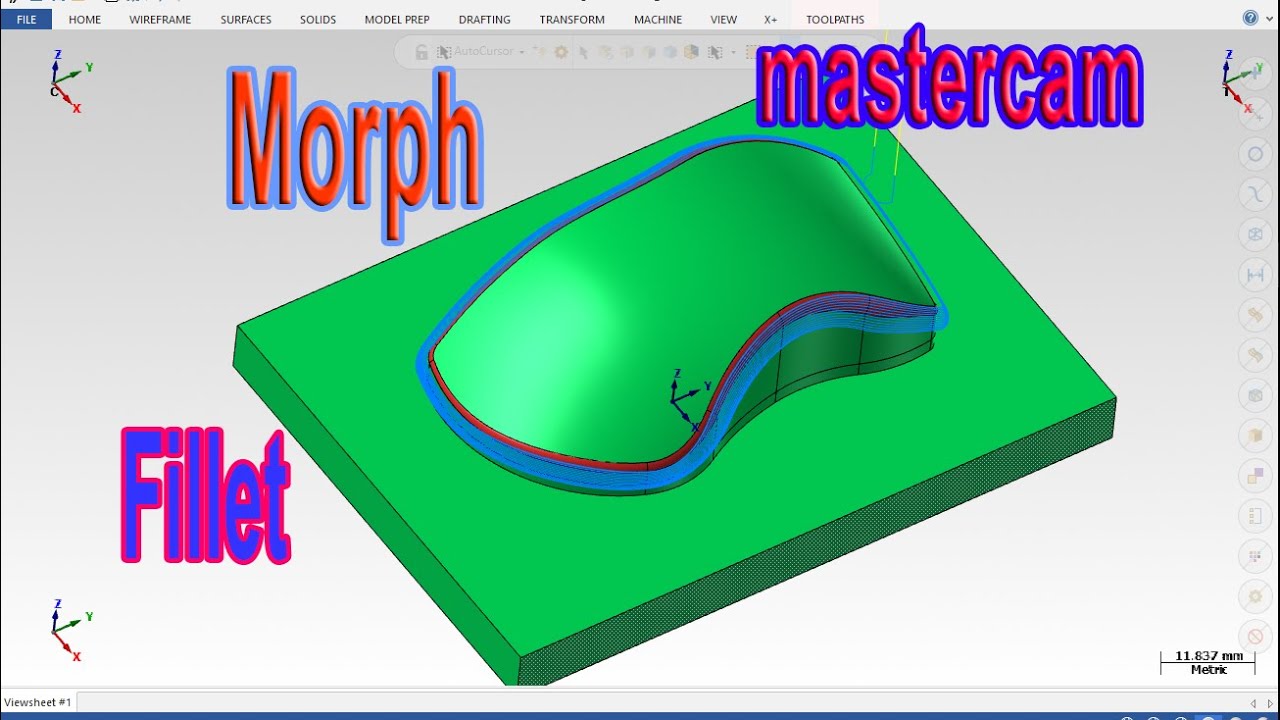The image size is (1280, 720).
Task: Open the SOLIDS ribbon tab
Action: pyautogui.click(x=318, y=19)
